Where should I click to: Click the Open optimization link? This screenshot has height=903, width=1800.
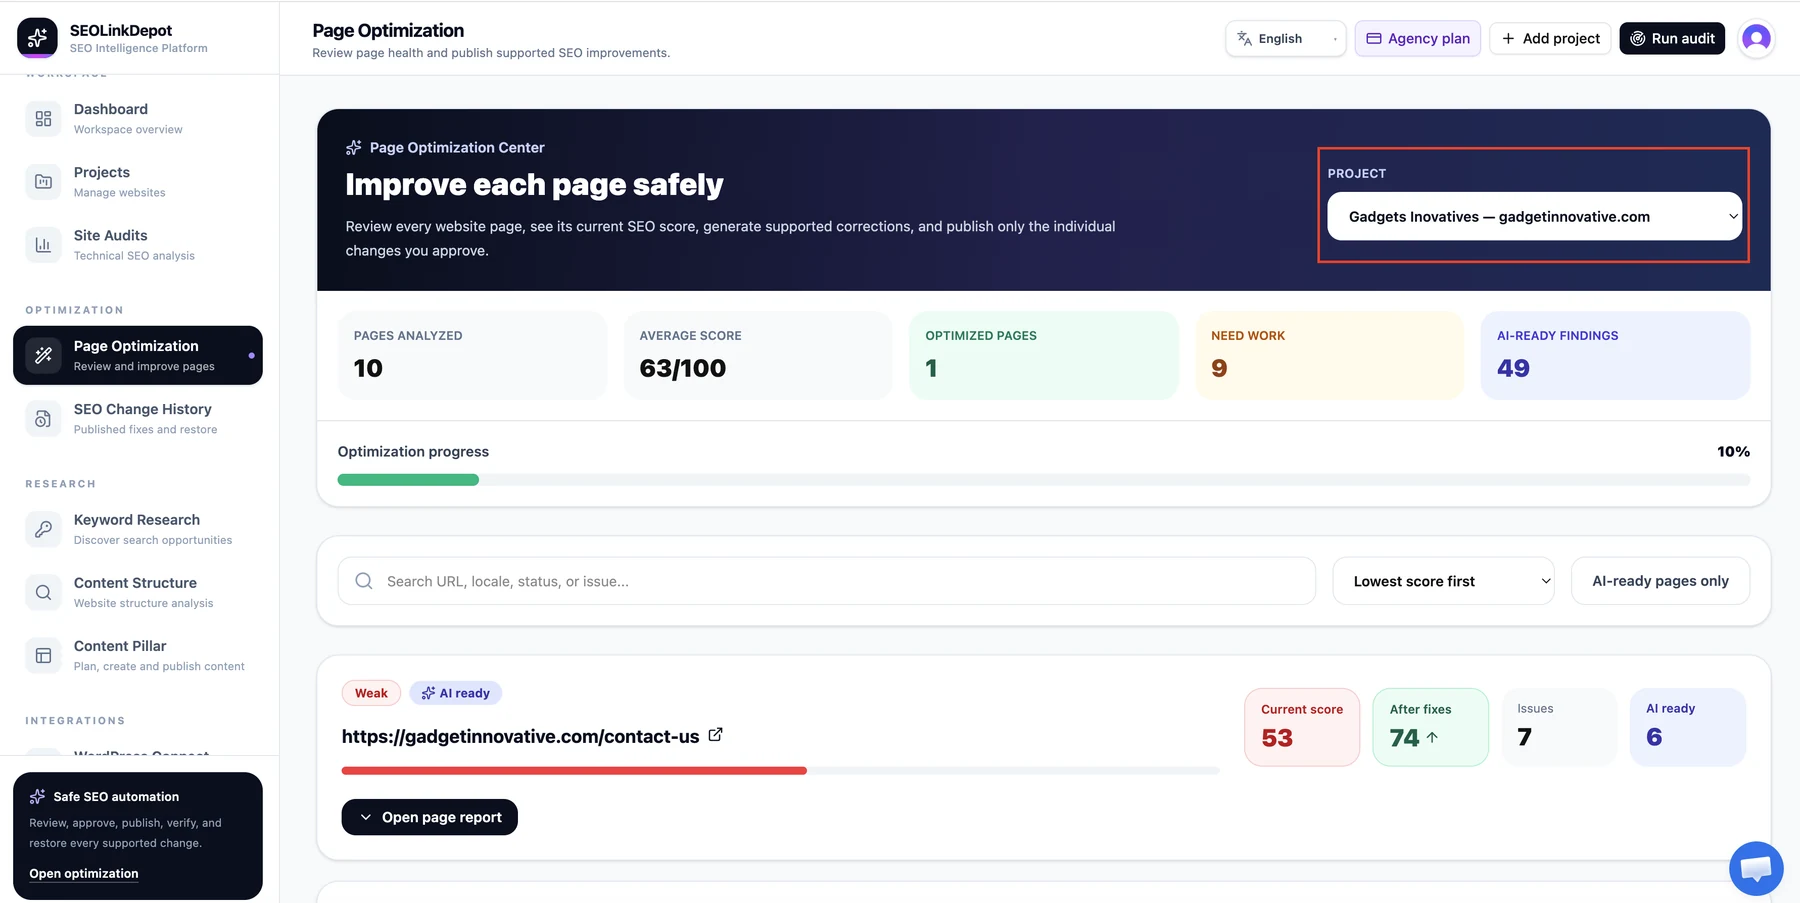tap(84, 873)
